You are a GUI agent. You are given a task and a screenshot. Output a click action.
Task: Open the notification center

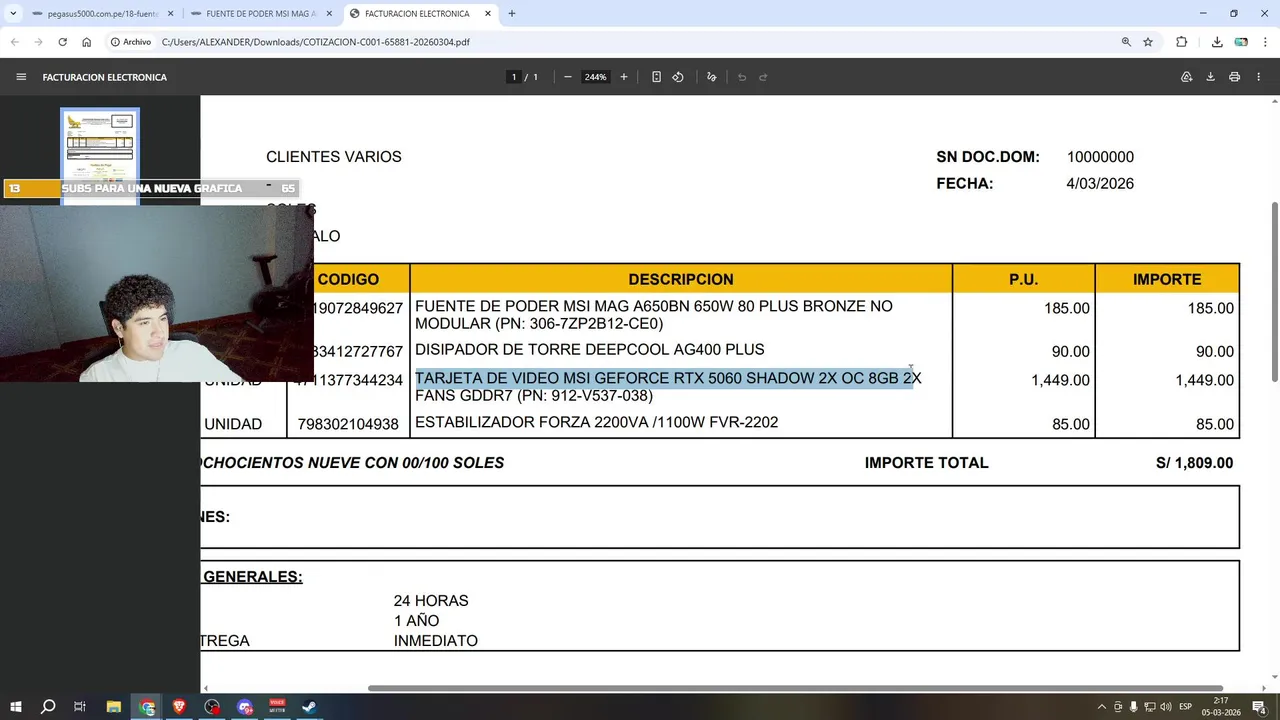1260,707
